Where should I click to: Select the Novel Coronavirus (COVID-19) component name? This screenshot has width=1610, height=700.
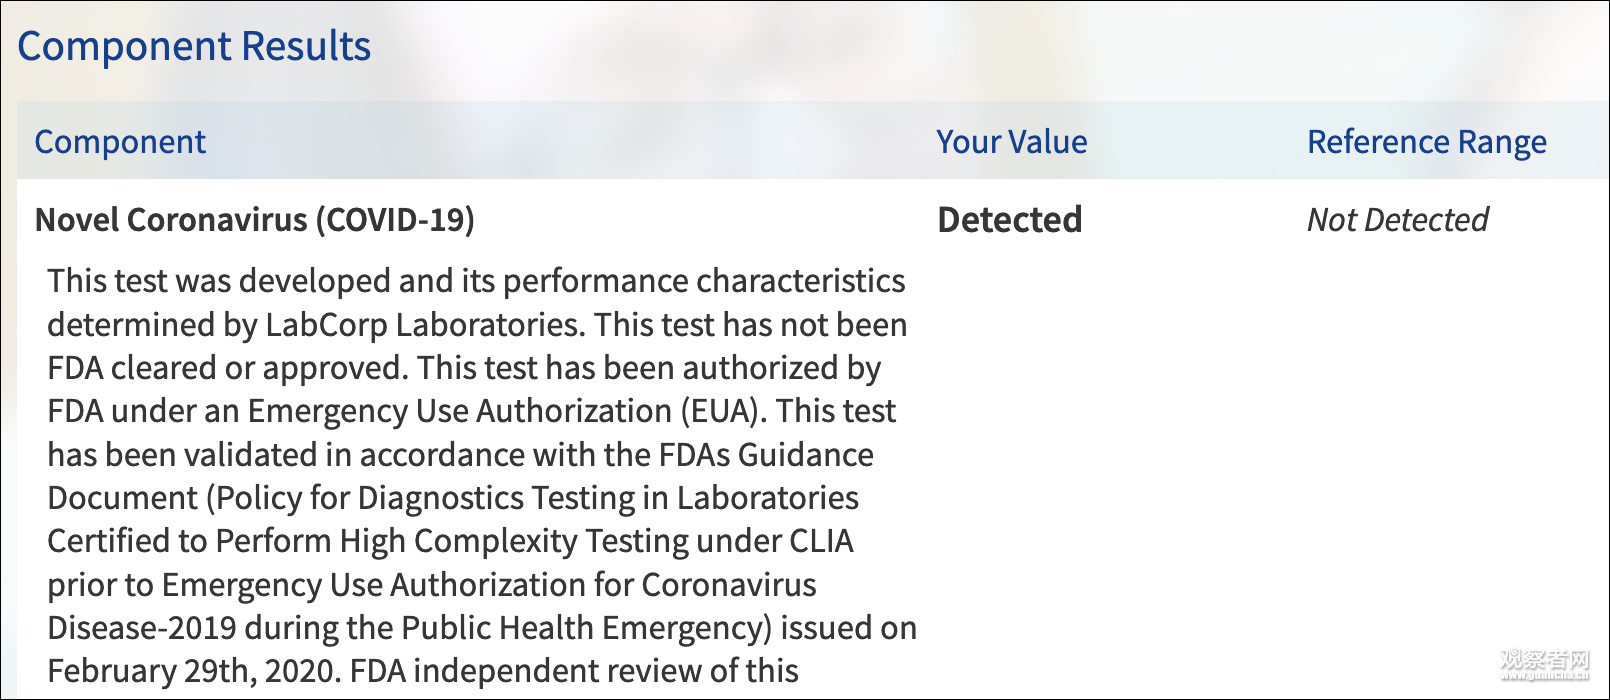(254, 220)
